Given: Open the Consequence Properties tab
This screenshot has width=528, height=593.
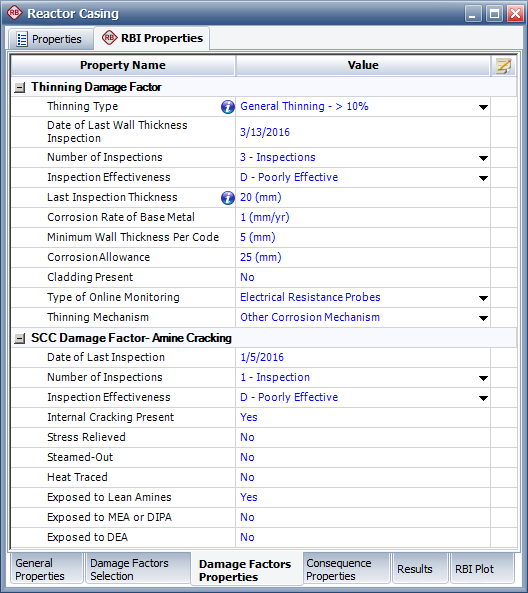Looking at the screenshot, I should 346,569.
